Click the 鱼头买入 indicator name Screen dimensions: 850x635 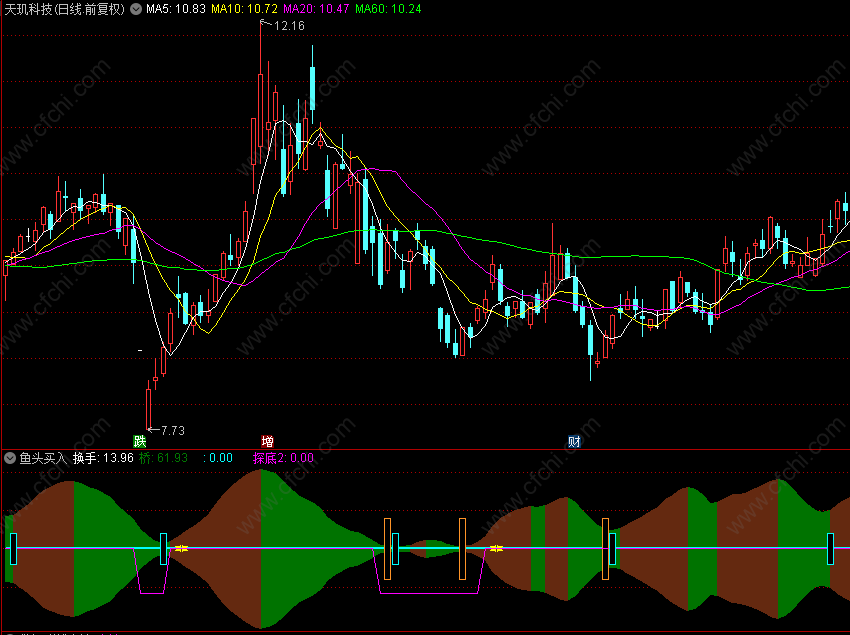43,458
